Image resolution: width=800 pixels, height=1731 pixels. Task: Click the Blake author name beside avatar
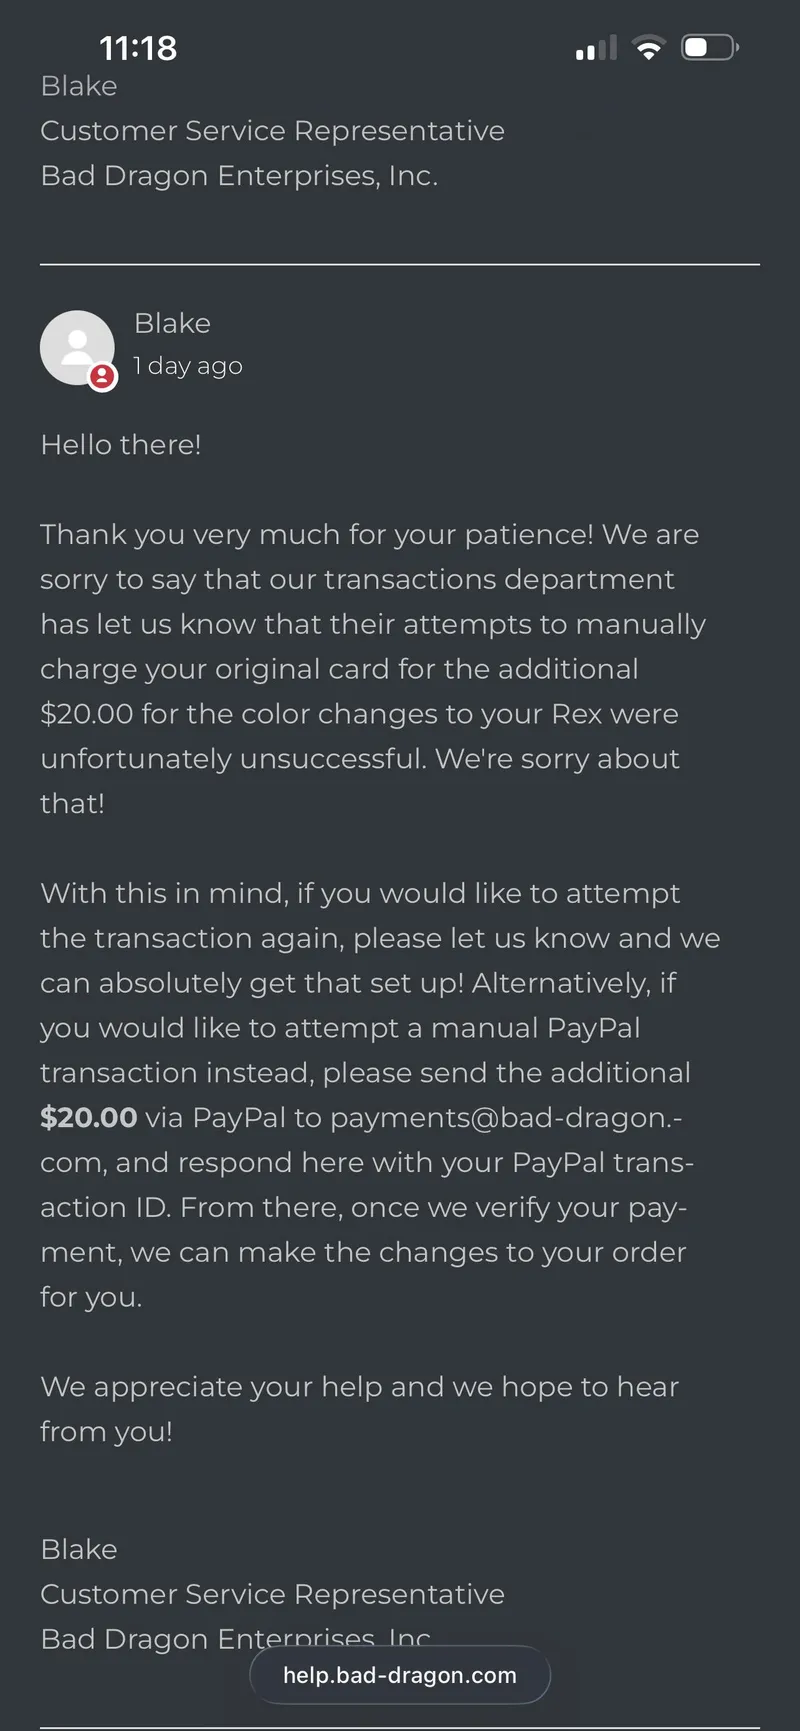[173, 323]
